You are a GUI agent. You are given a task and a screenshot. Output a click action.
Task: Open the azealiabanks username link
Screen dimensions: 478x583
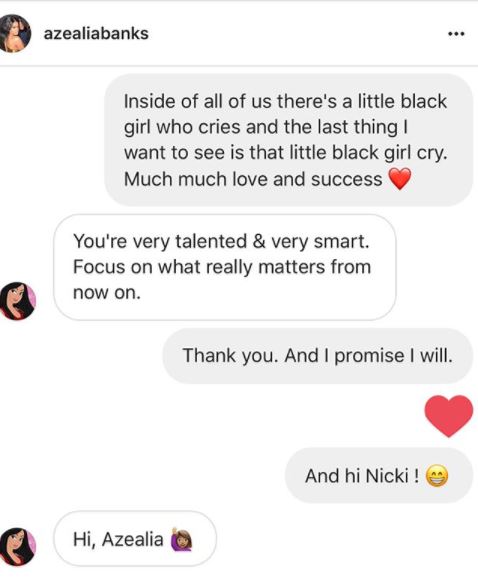click(x=96, y=33)
